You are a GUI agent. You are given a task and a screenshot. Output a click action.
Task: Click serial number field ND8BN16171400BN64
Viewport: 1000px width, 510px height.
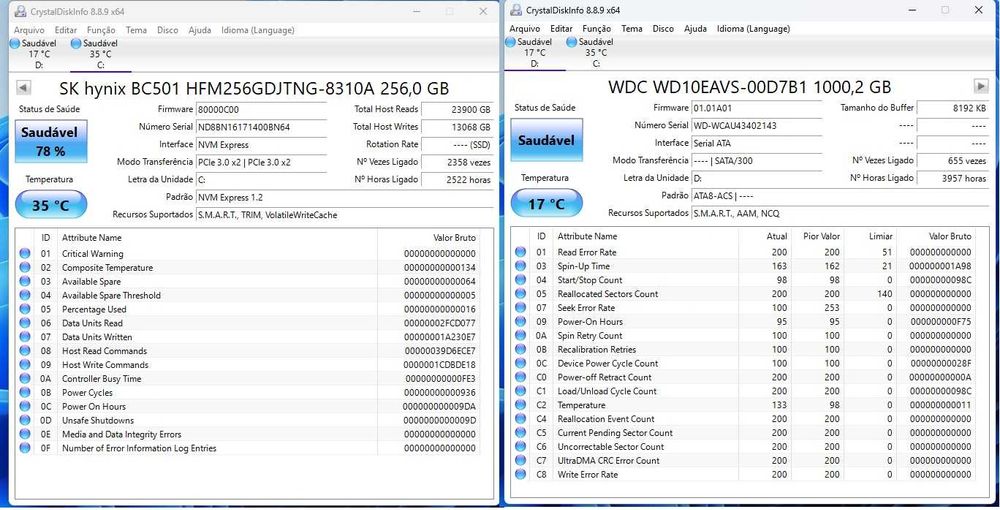[x=261, y=128]
